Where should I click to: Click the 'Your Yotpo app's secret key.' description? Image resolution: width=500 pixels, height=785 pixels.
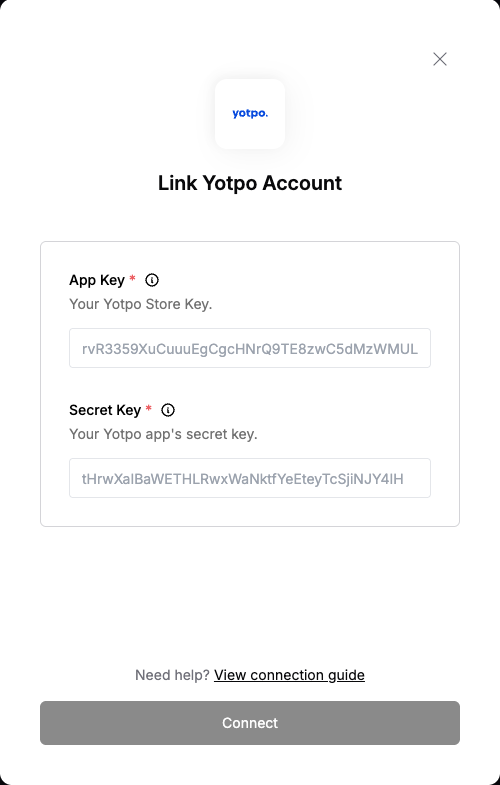[163, 434]
